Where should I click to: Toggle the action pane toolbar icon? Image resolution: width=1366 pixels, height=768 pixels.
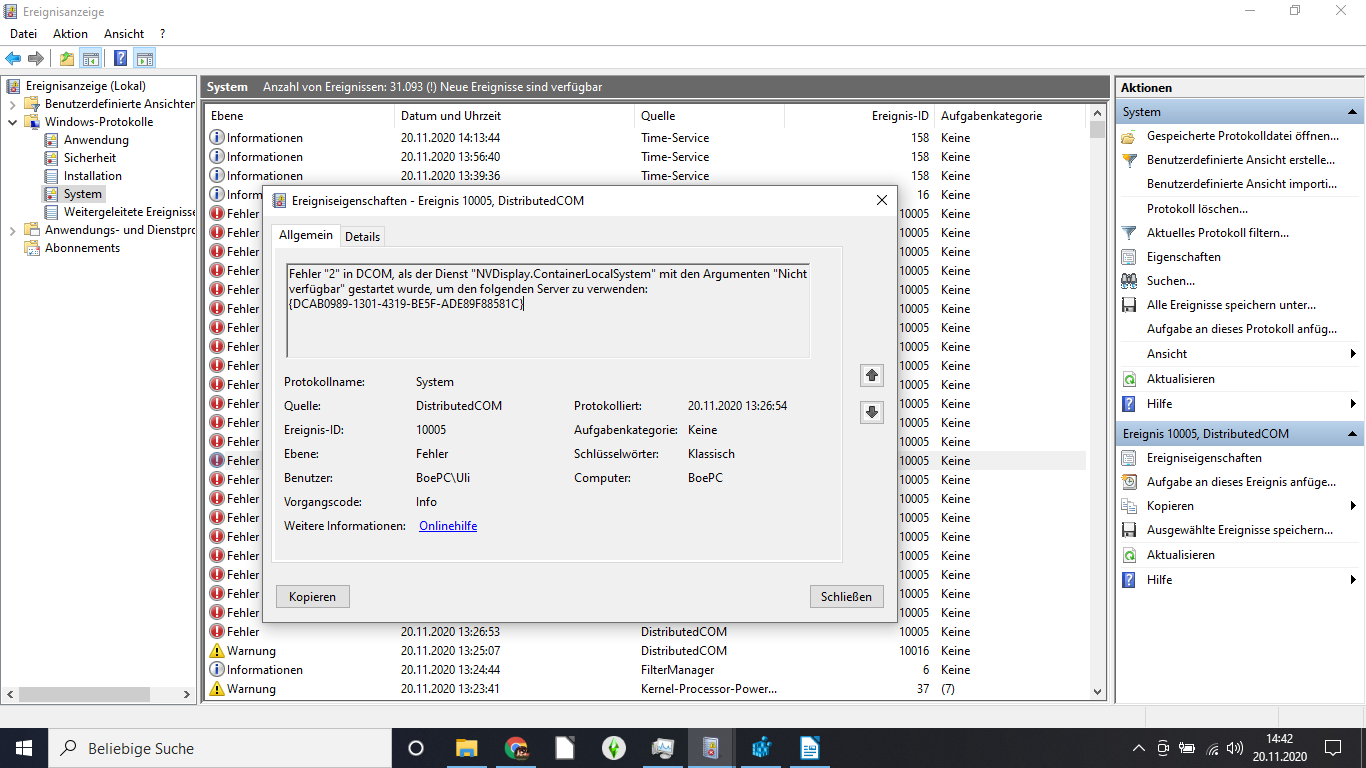tap(144, 58)
